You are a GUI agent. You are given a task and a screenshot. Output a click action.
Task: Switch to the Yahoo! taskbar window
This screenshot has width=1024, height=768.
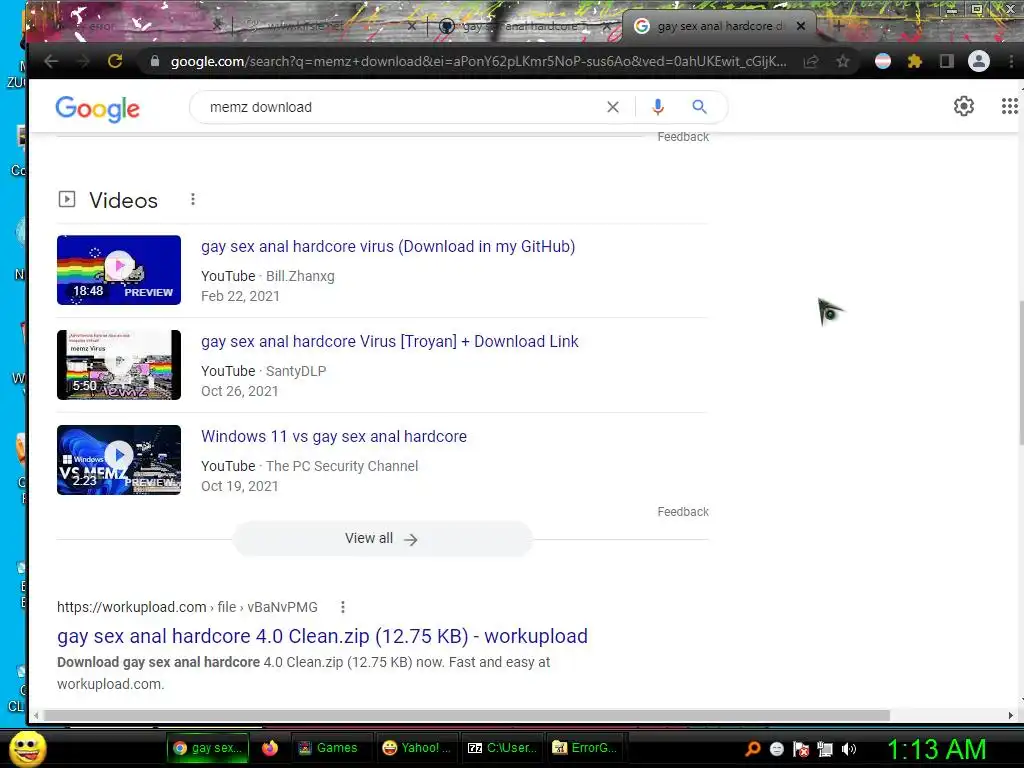click(x=417, y=748)
